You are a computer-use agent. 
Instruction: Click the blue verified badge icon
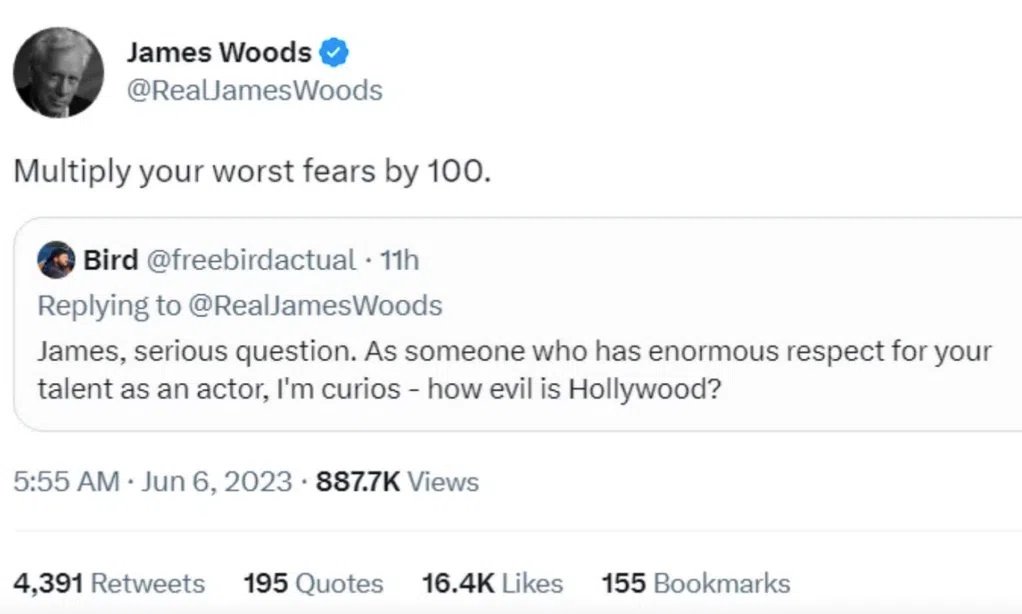coord(334,52)
